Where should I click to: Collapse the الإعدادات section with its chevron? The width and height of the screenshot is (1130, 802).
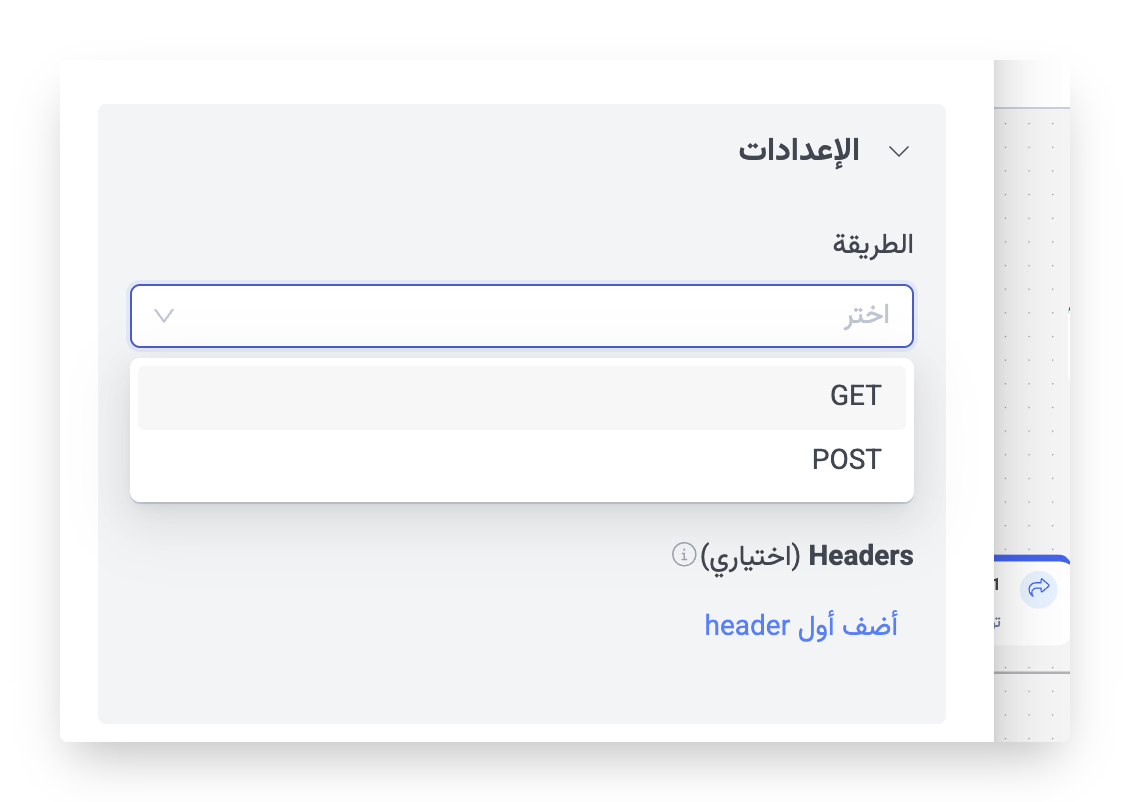point(899,151)
